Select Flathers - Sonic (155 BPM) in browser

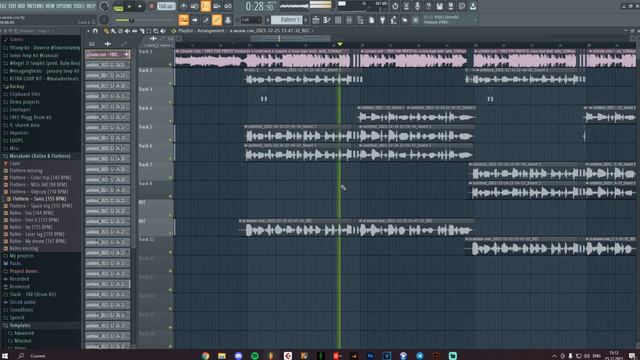[x=39, y=199]
